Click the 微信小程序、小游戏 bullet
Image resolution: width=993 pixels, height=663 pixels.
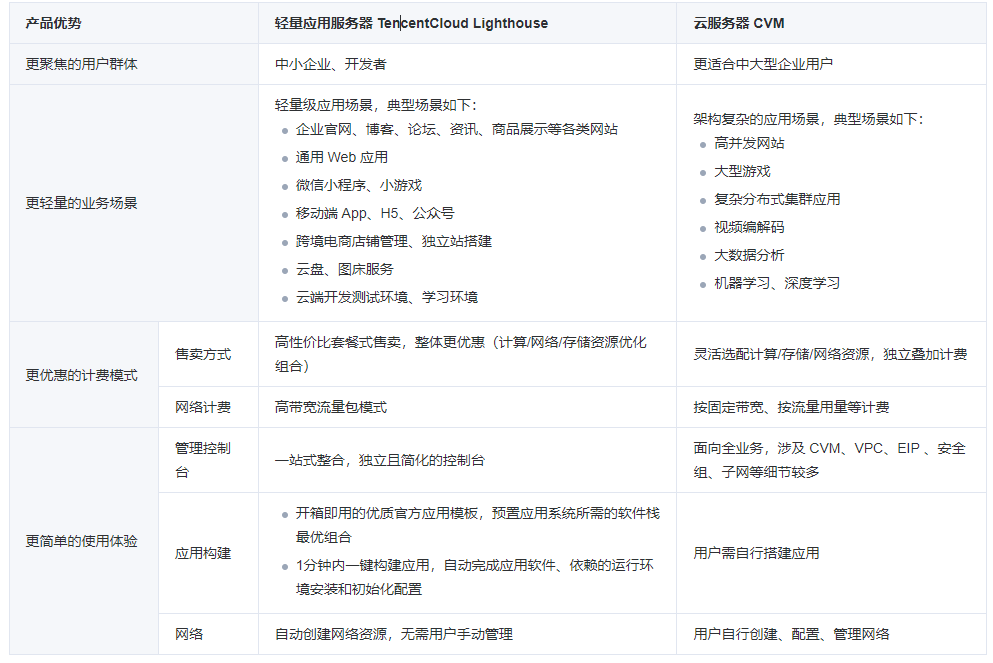(358, 185)
